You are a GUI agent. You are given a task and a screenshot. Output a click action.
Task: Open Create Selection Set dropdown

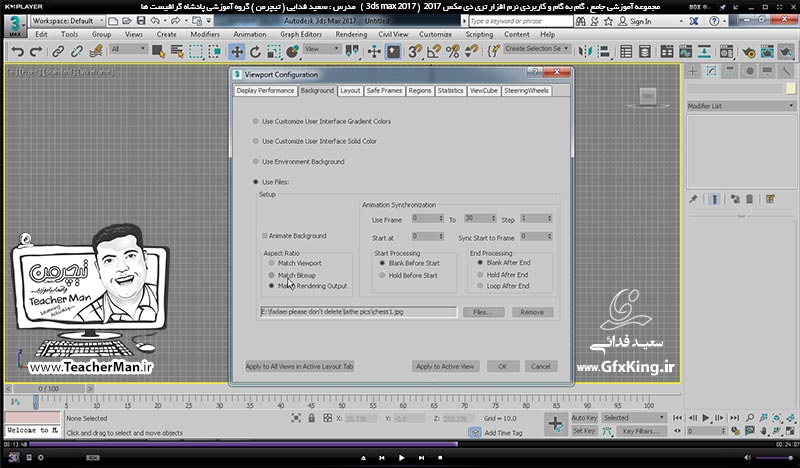[537, 48]
